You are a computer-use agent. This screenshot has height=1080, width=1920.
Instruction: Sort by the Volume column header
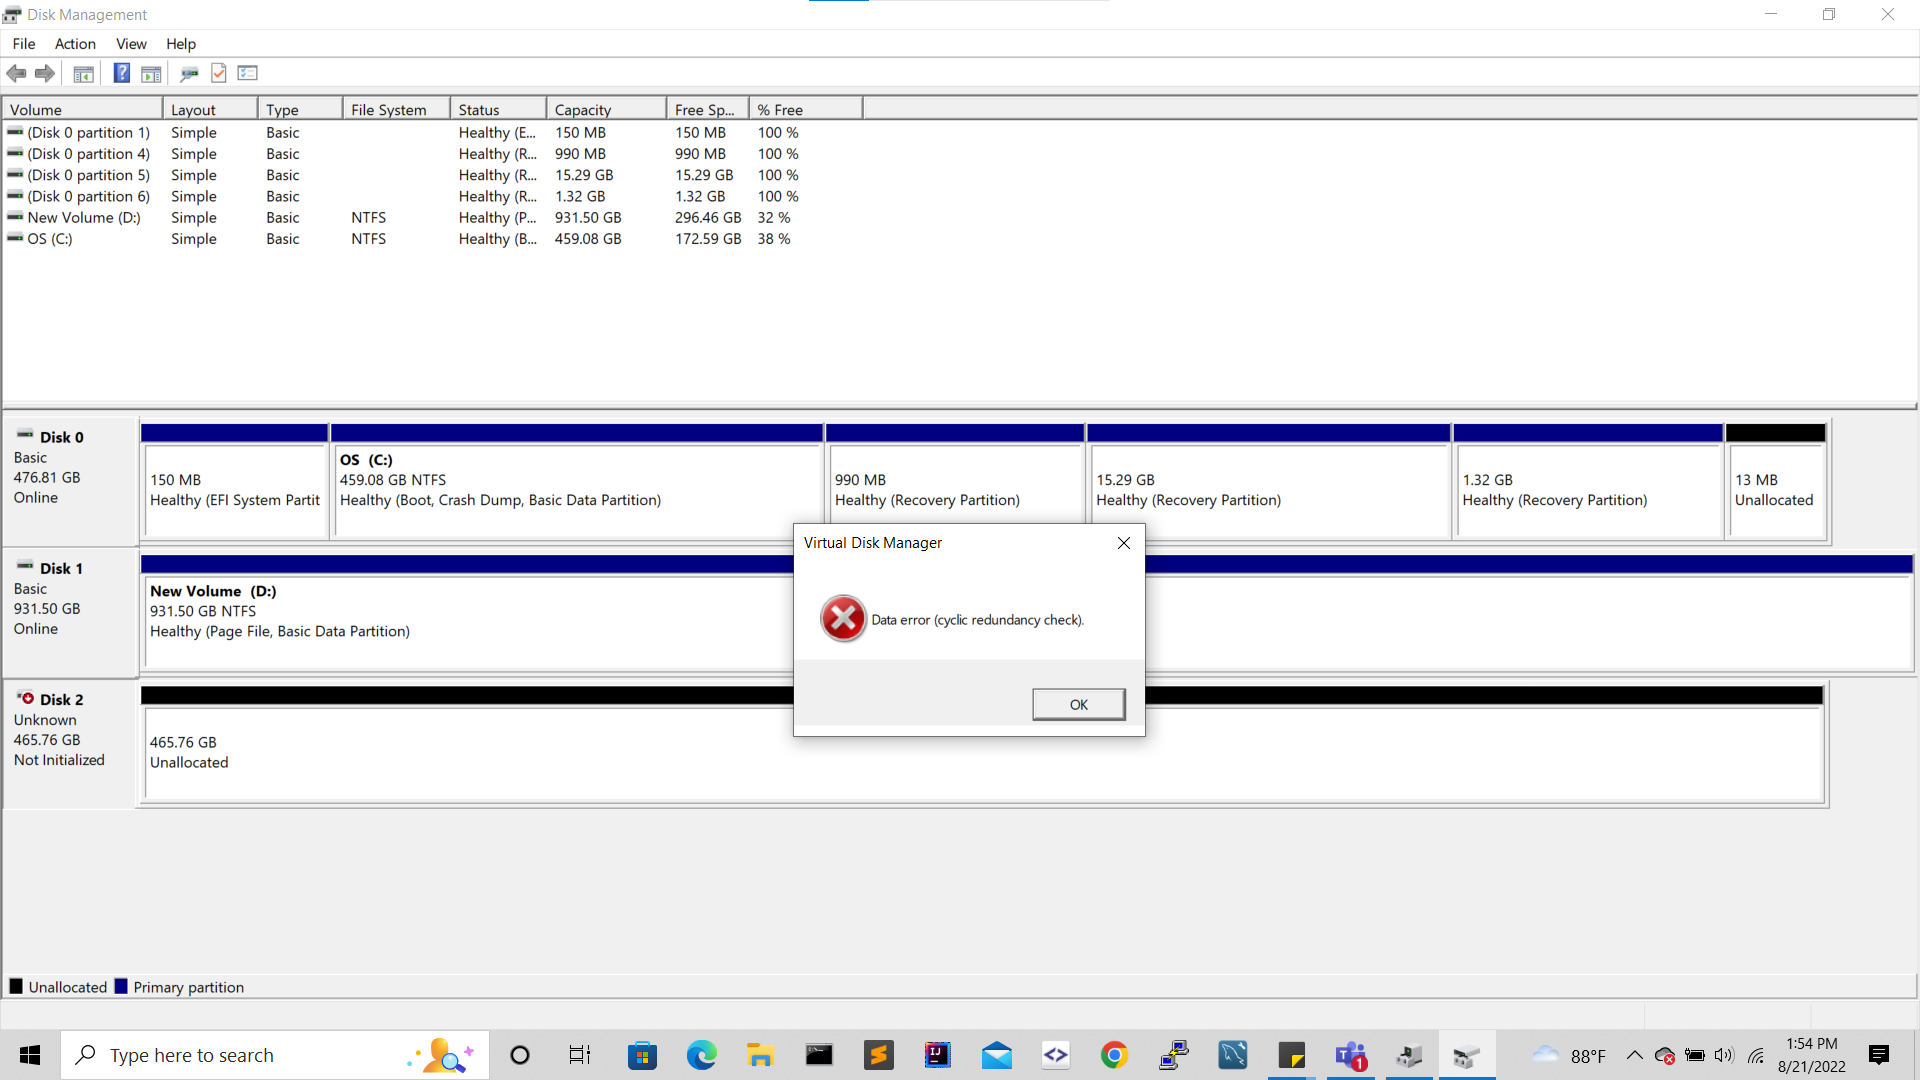click(83, 110)
